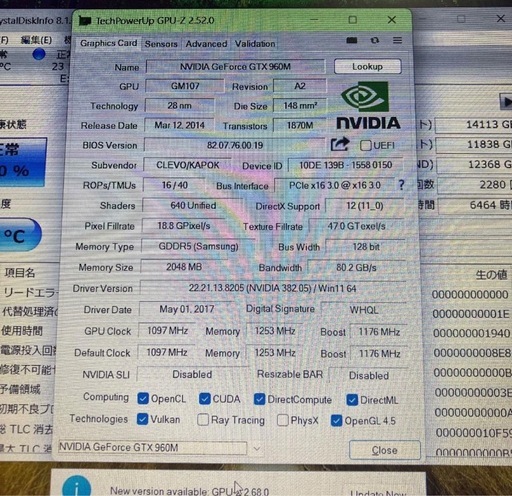Image resolution: width=512 pixels, height=496 pixels.
Task: Toggle the OpenCL checkbox
Action: 143,398
